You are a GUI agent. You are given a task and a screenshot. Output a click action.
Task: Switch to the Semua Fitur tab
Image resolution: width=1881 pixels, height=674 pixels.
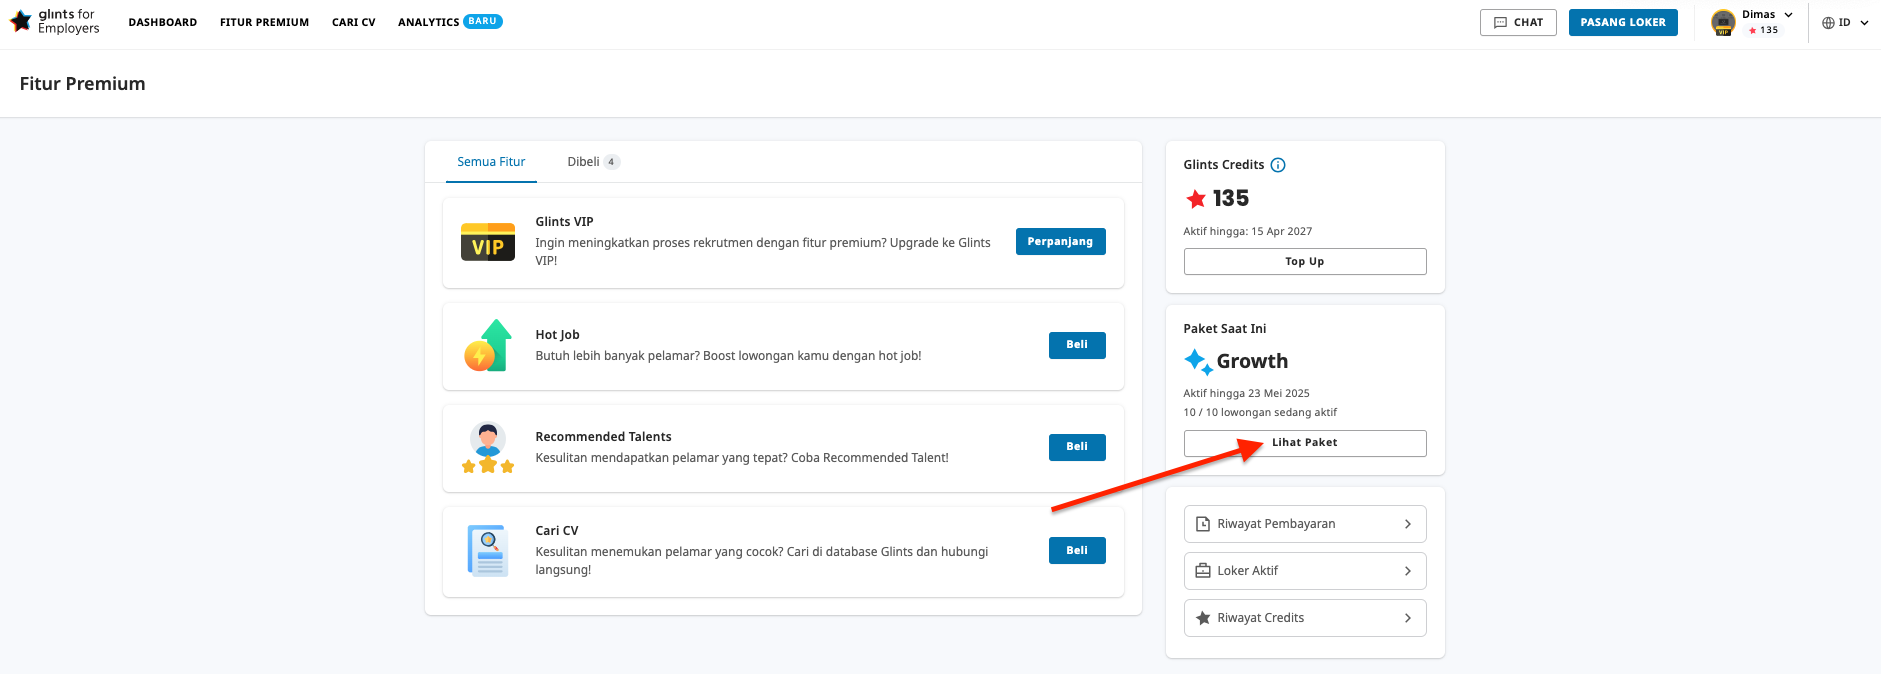point(491,162)
